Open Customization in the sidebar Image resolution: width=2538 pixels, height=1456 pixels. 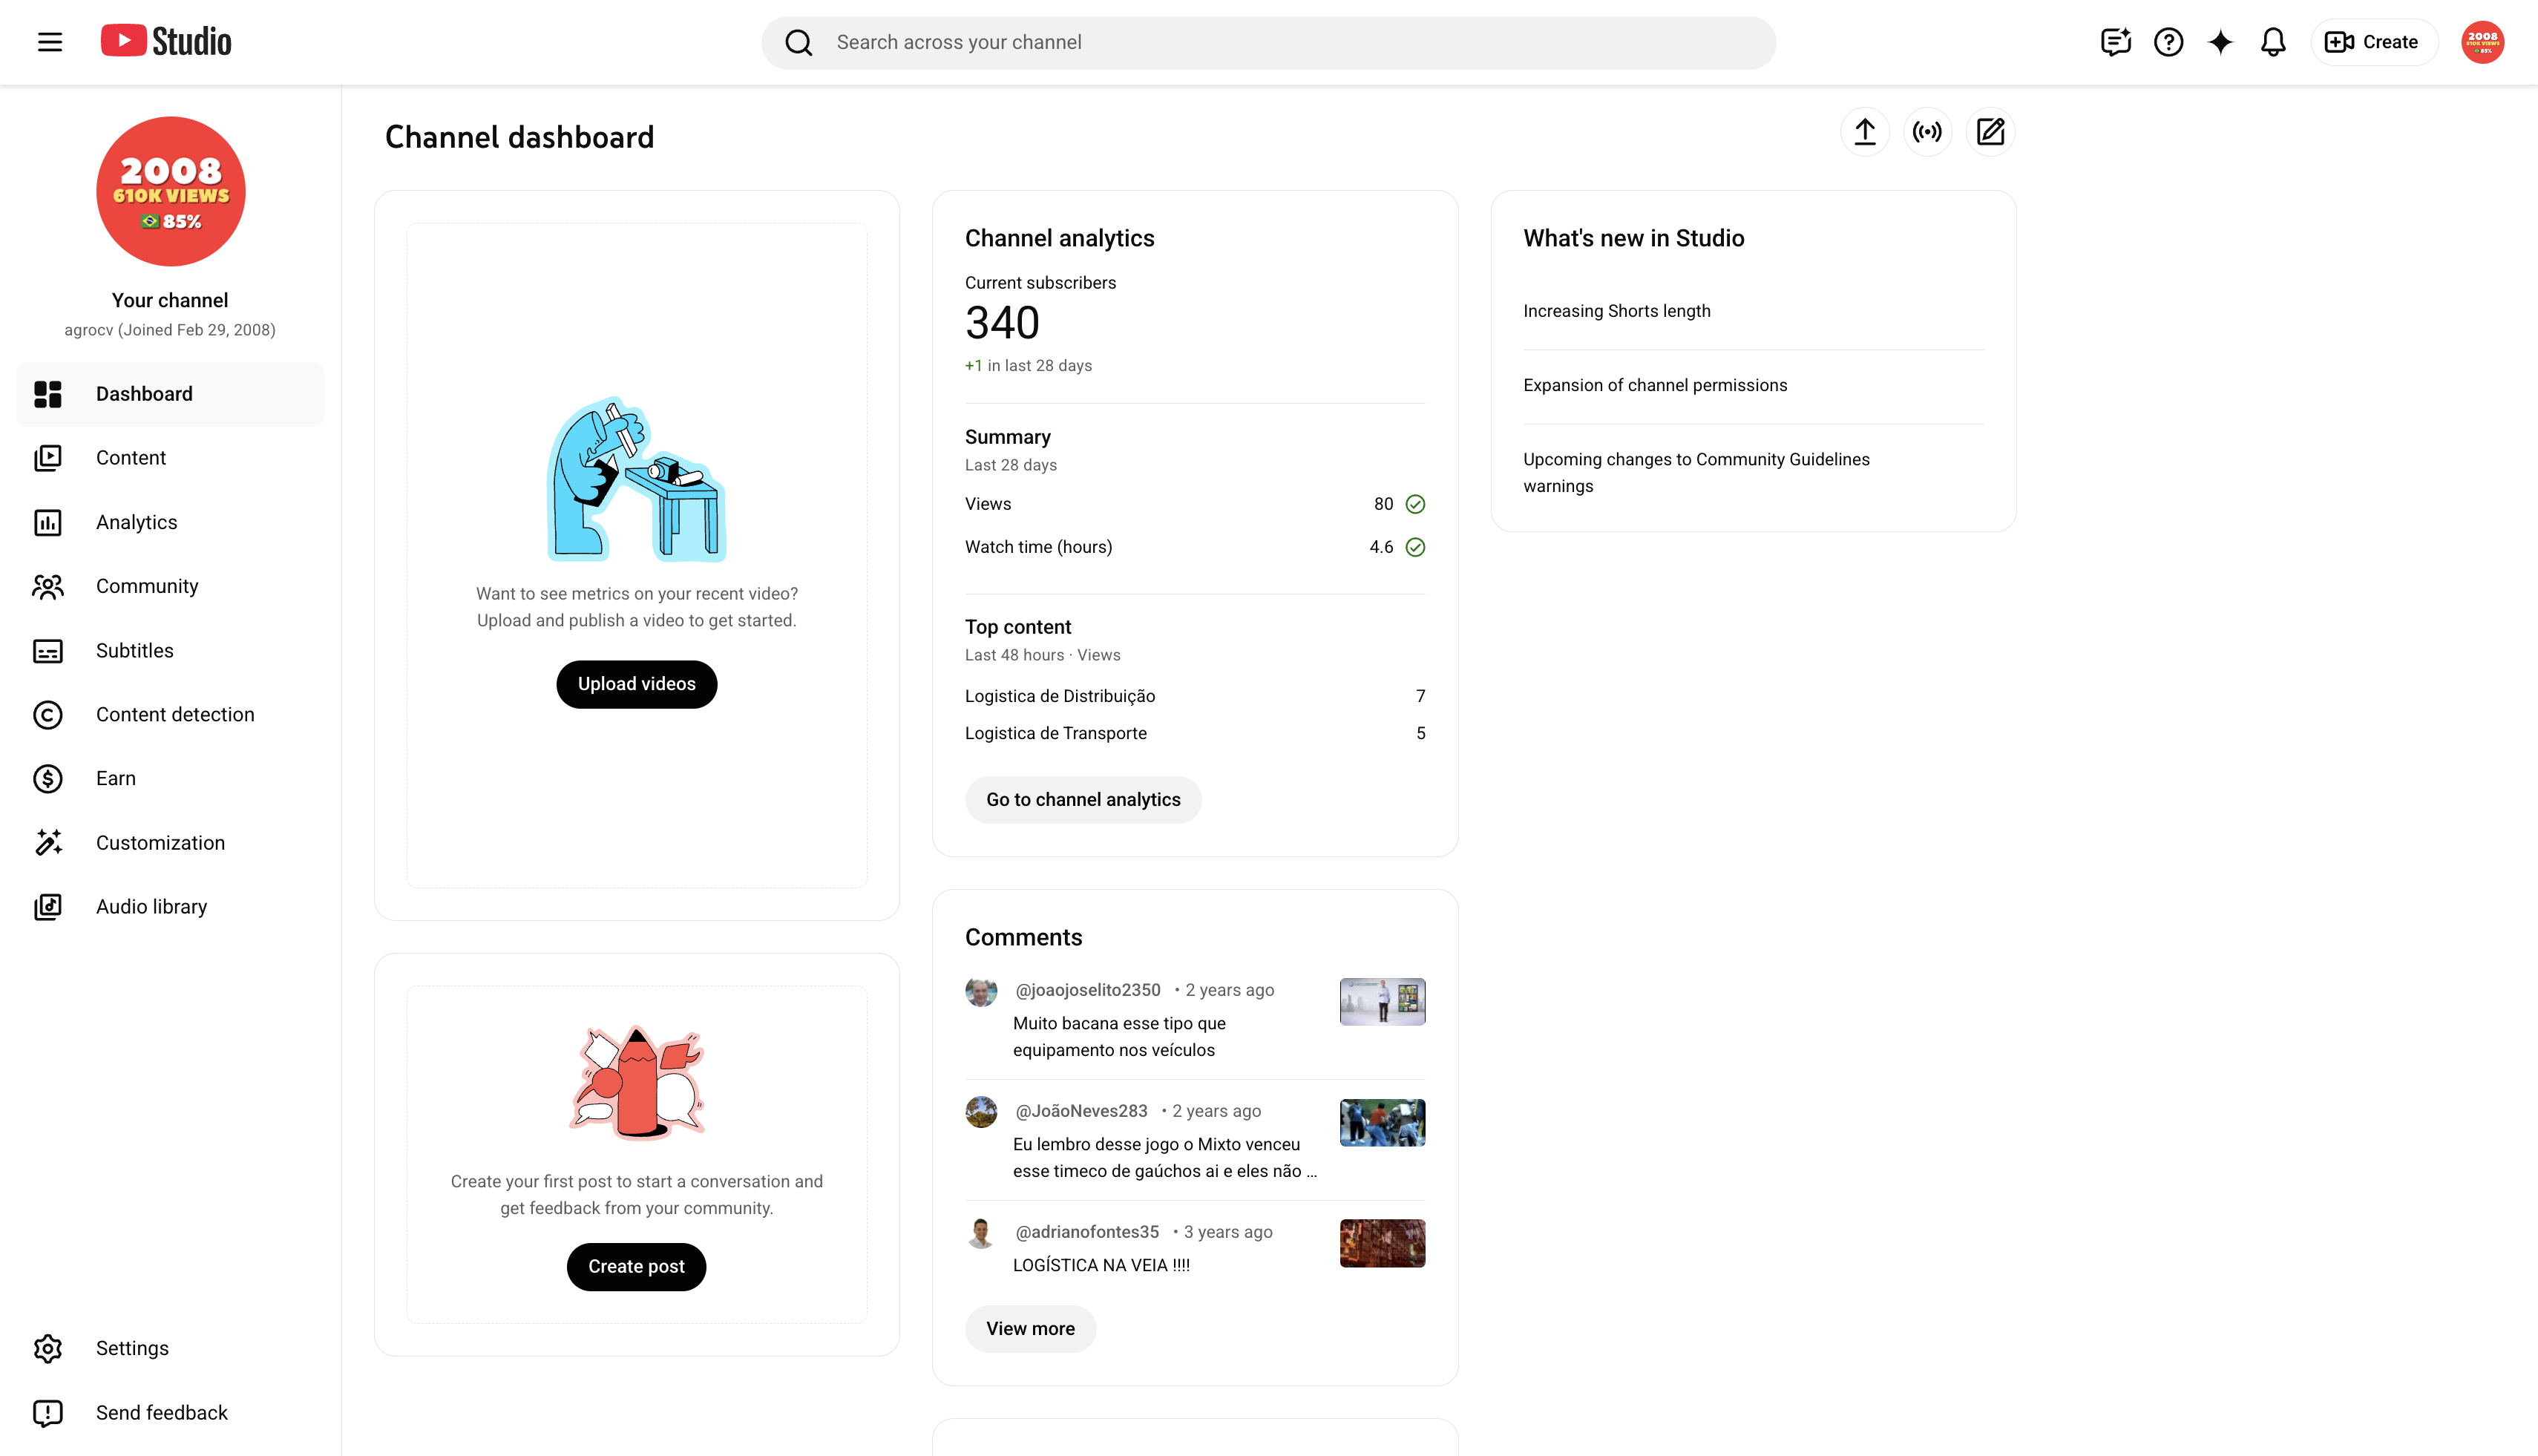point(170,843)
